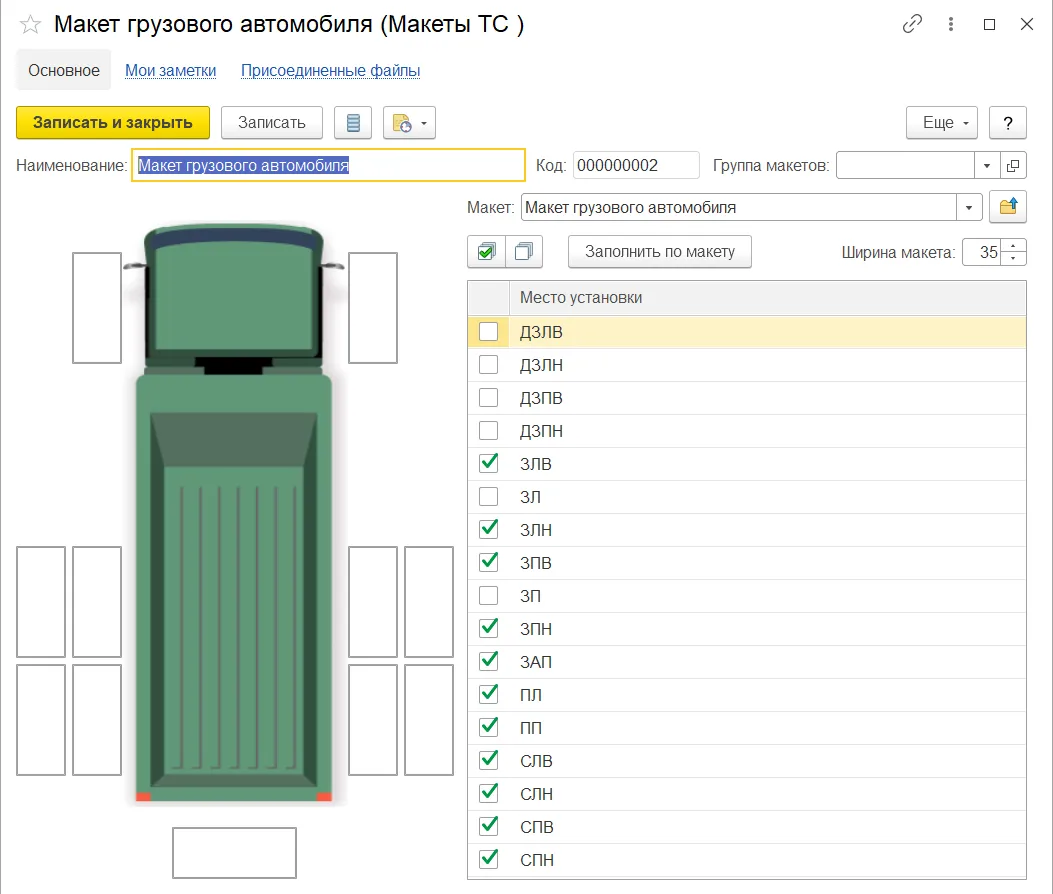Enable the ДЗЛВ checkbox
The image size is (1053, 894).
(488, 332)
